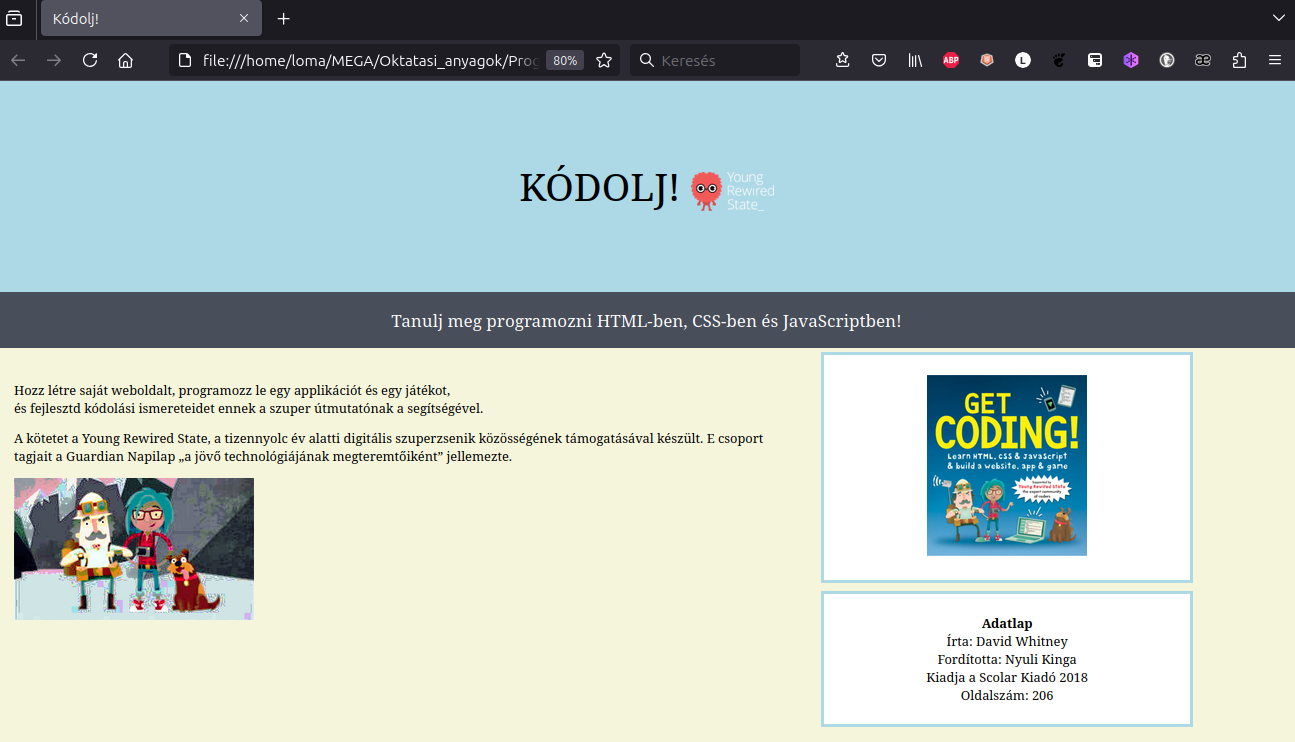Click the cartoon characters illustration
This screenshot has height=742, width=1295.
pos(134,549)
